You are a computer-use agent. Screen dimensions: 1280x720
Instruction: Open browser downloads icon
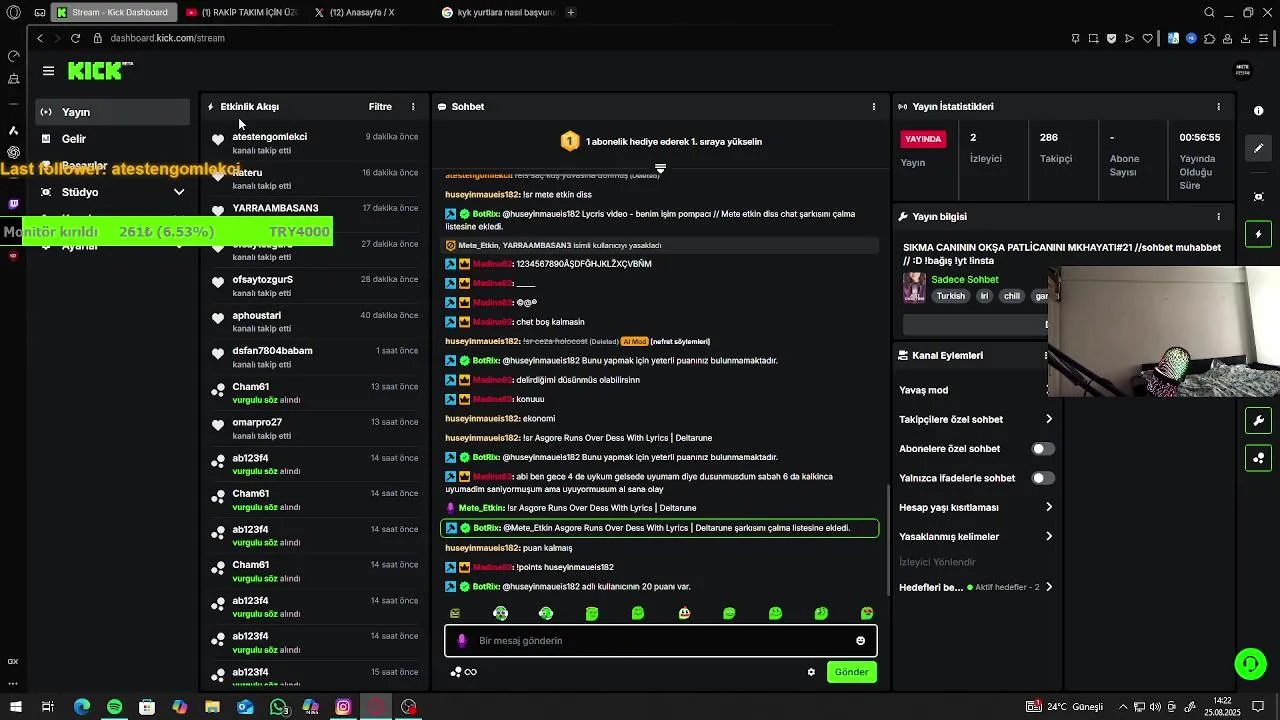(1246, 38)
